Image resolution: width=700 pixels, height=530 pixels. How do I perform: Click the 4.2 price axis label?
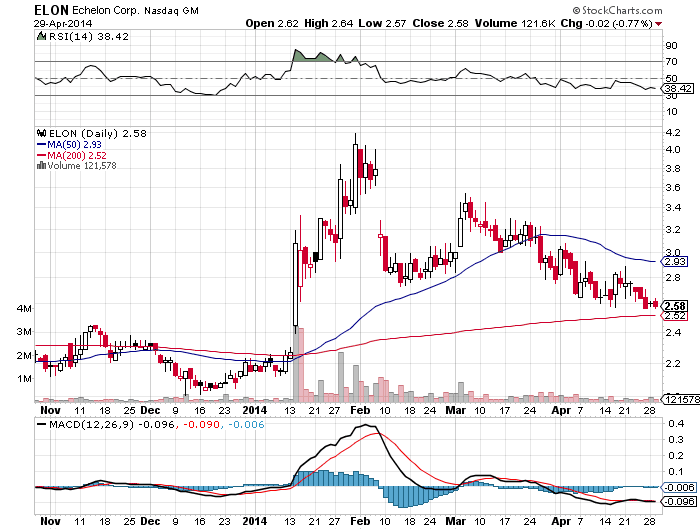coord(673,133)
